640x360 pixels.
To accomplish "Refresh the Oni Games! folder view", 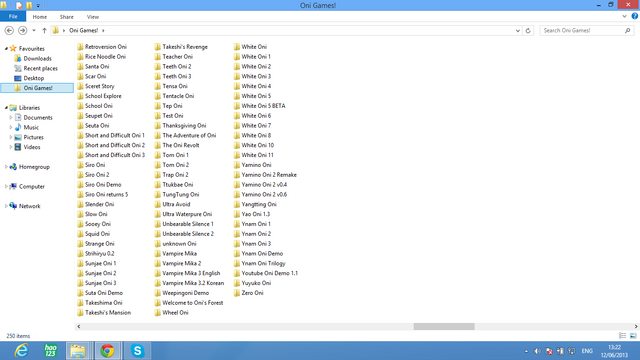I will coord(528,31).
